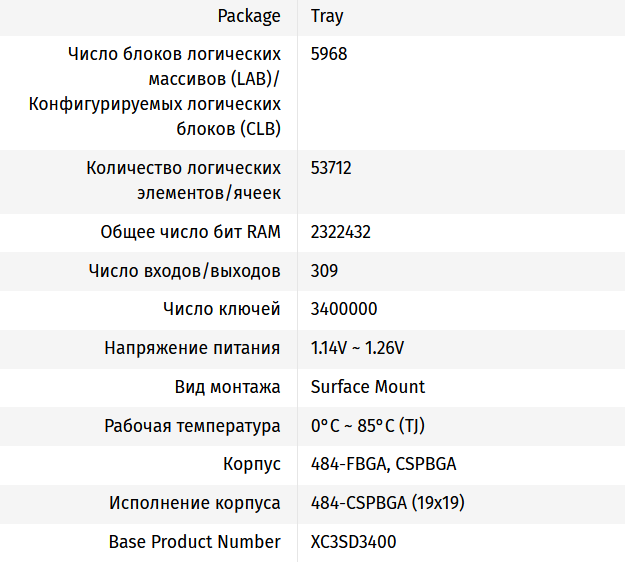Image resolution: width=625 pixels, height=563 pixels.
Task: Select the temperature range 0°C ~ 85°C
Action: pyautogui.click(x=367, y=426)
